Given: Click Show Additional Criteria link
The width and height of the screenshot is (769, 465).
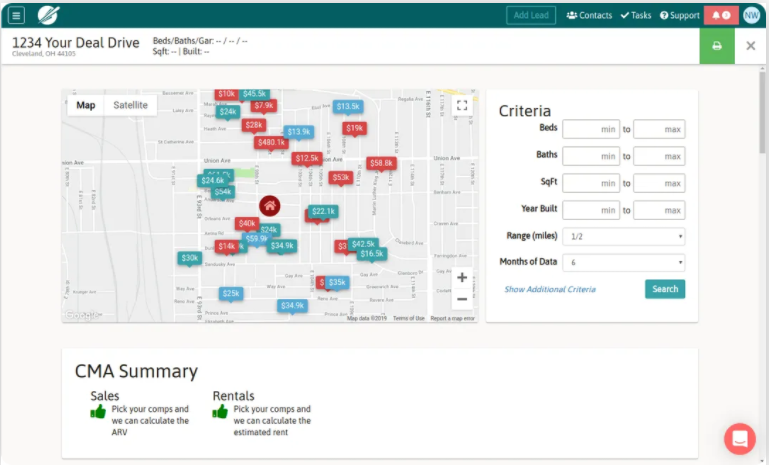Looking at the screenshot, I should click(550, 289).
